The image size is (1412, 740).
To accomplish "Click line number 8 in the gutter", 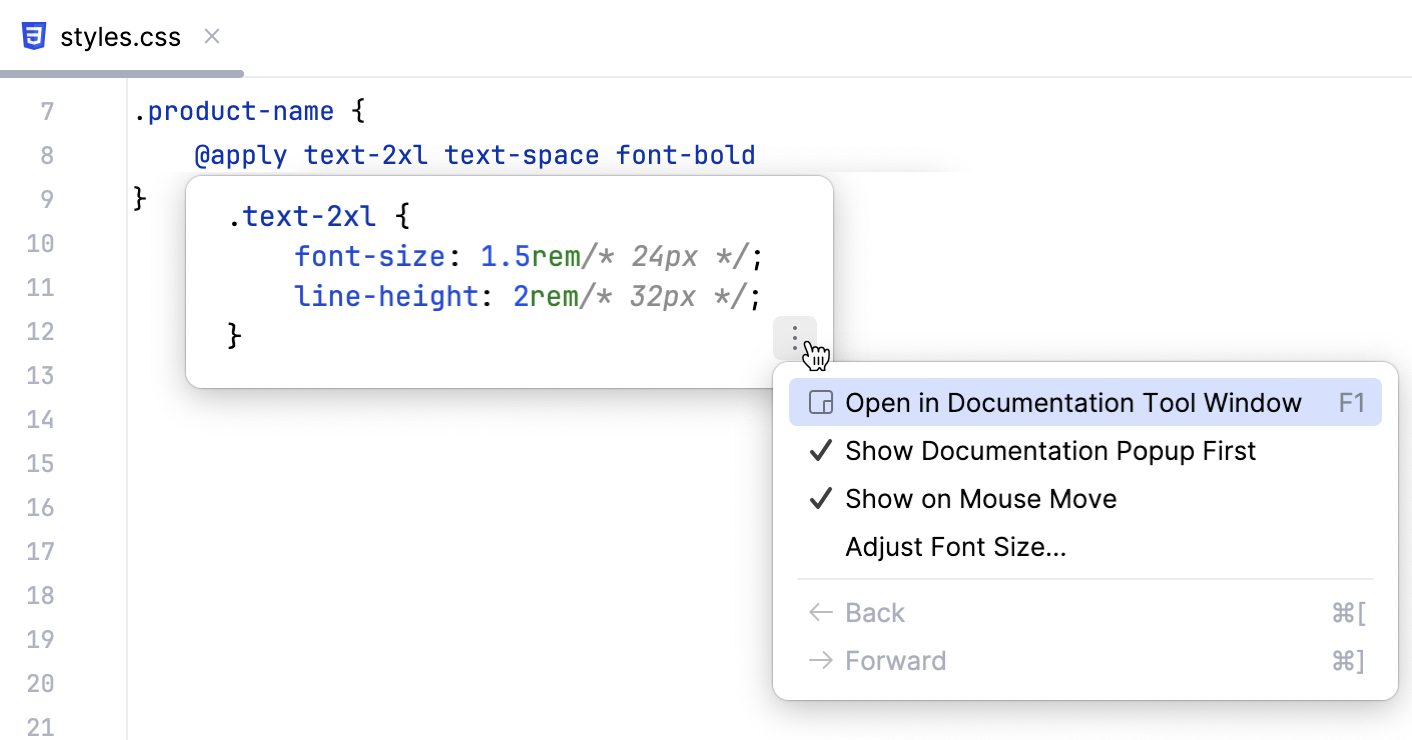I will 47,155.
